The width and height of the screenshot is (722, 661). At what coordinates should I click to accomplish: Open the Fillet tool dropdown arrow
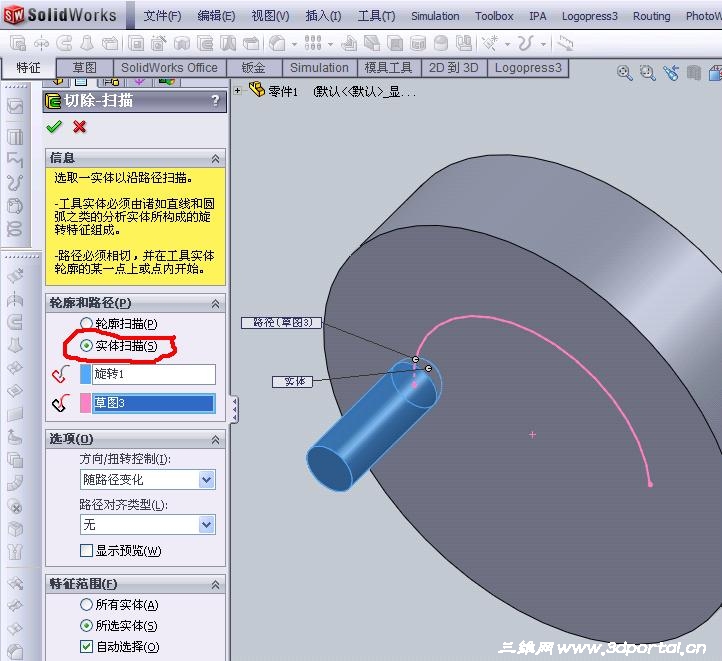(294, 45)
